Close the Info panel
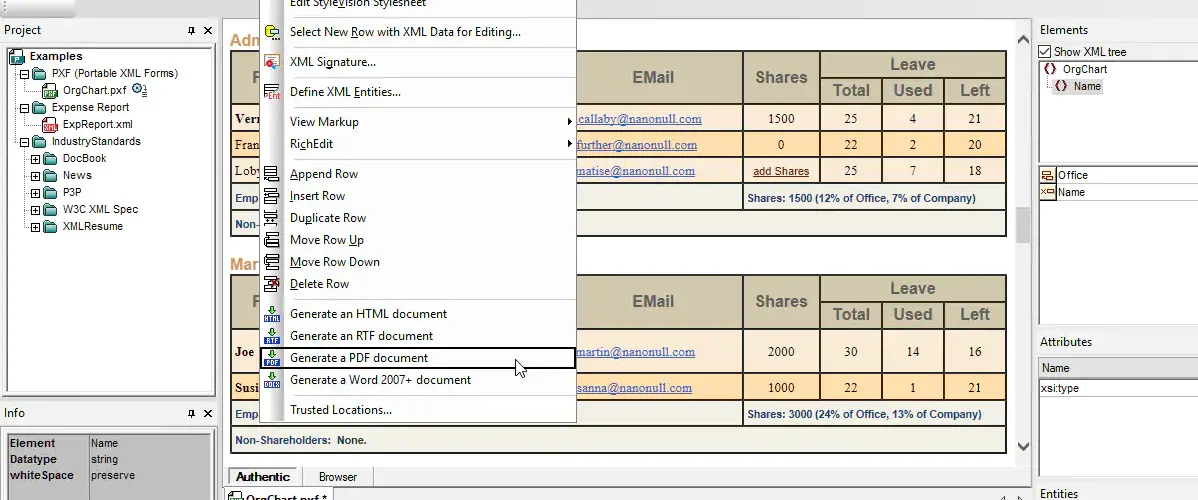This screenshot has height=500, width=1198. coord(208,414)
